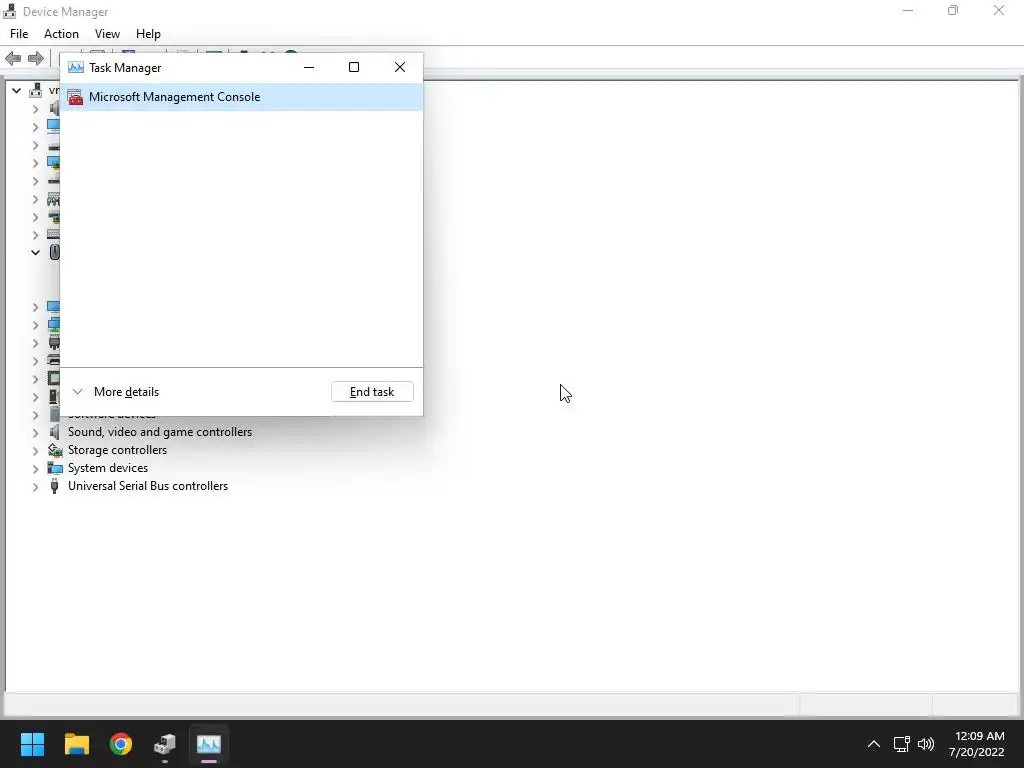Click the System devices folder icon
1024x768 pixels.
pos(55,468)
